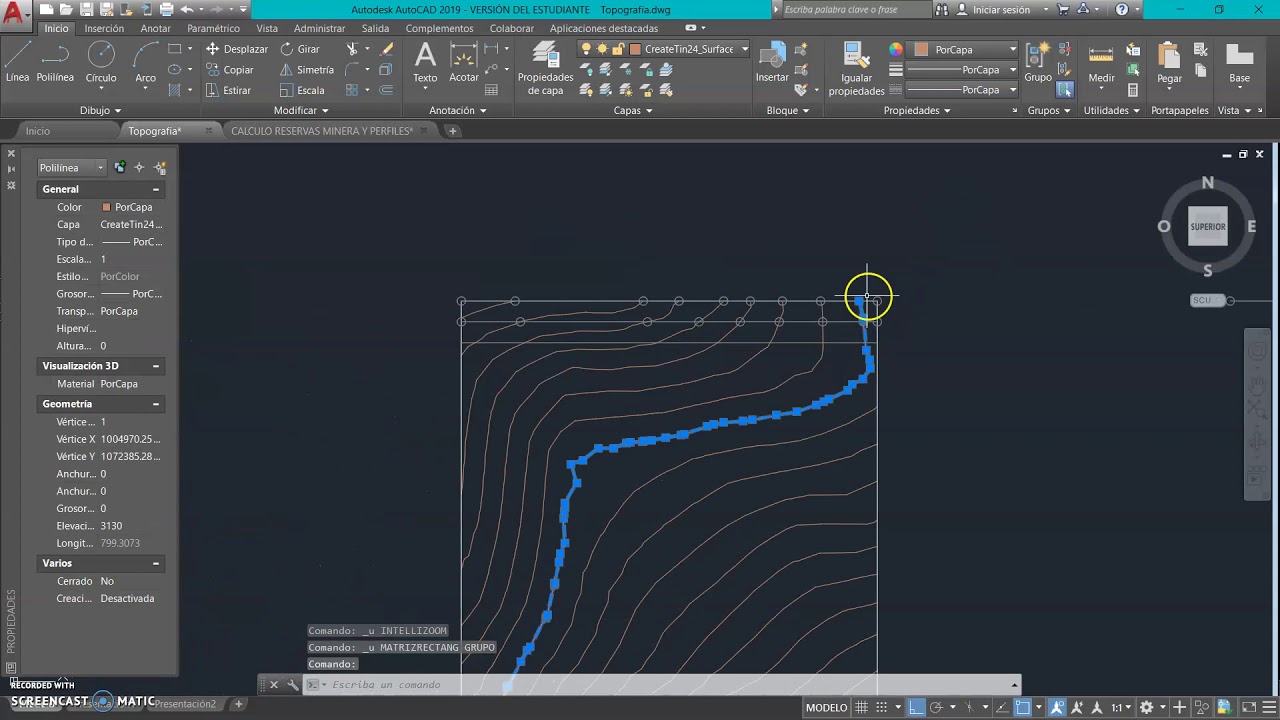Open the Polilínea object type dropdown

[x=71, y=168]
